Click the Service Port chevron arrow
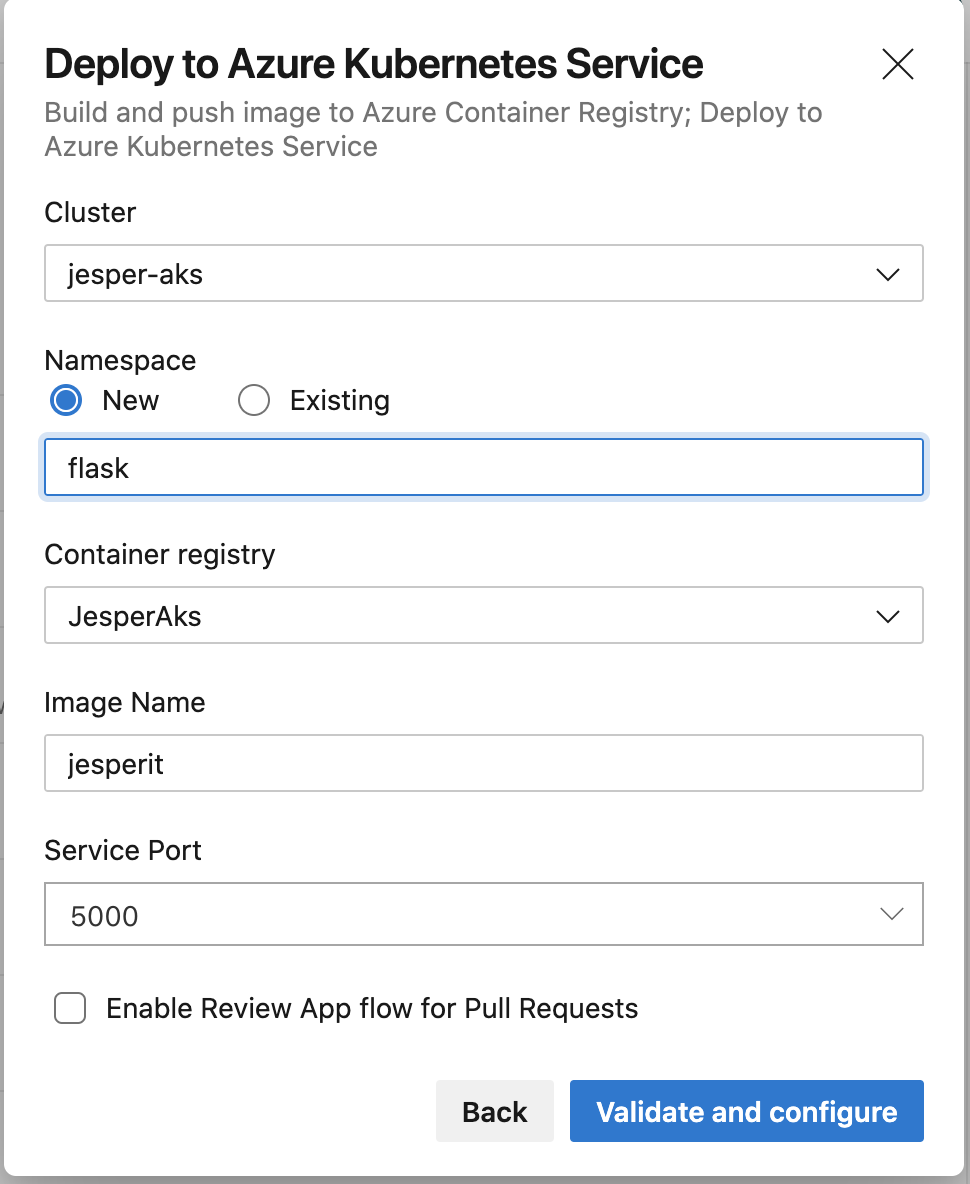This screenshot has width=970, height=1184. click(x=891, y=914)
